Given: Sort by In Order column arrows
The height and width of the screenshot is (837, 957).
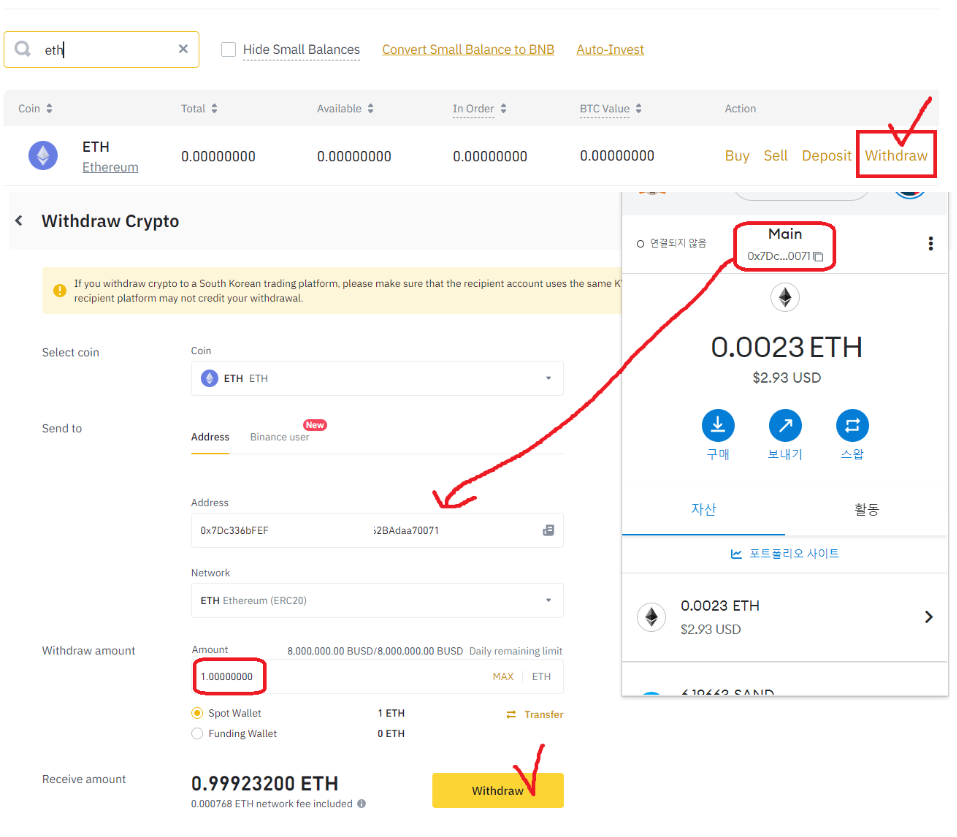Looking at the screenshot, I should pyautogui.click(x=504, y=108).
